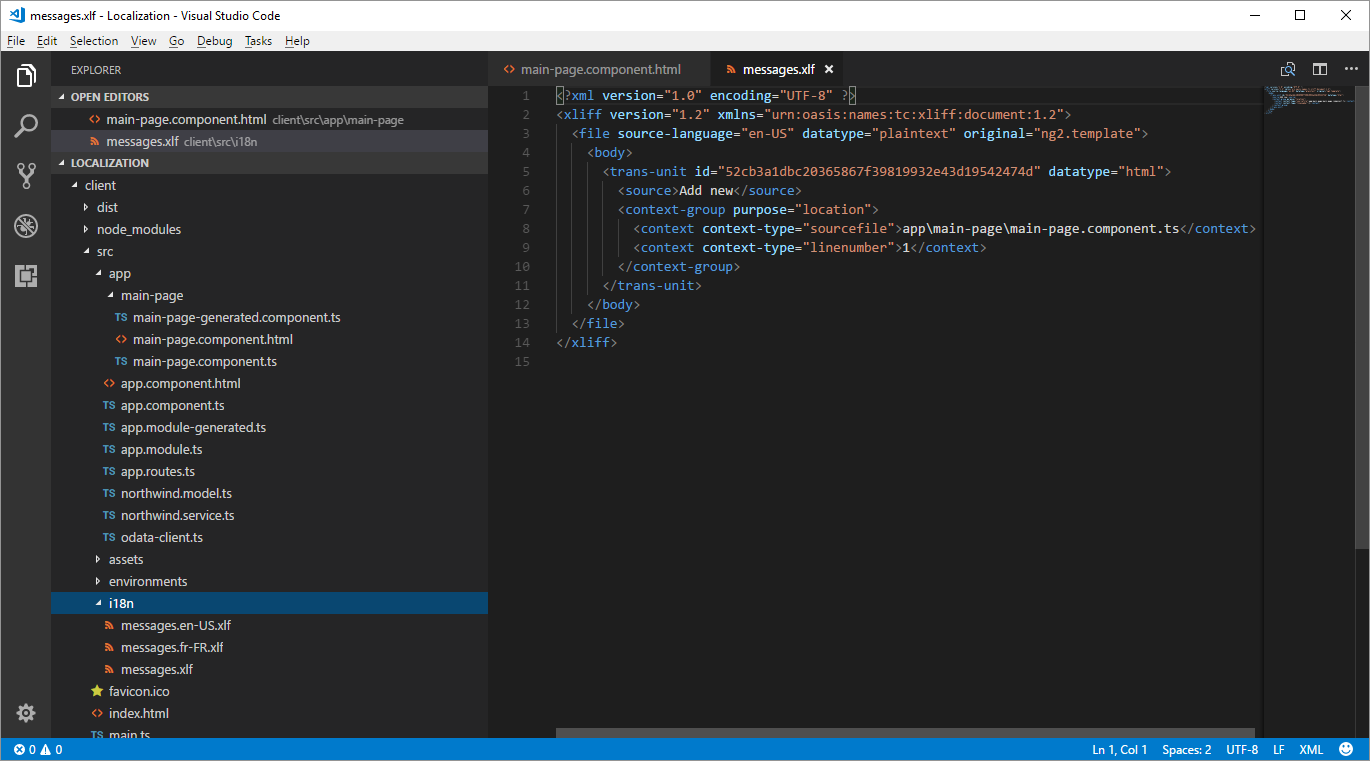Place cursor on line 6 source text

point(707,191)
